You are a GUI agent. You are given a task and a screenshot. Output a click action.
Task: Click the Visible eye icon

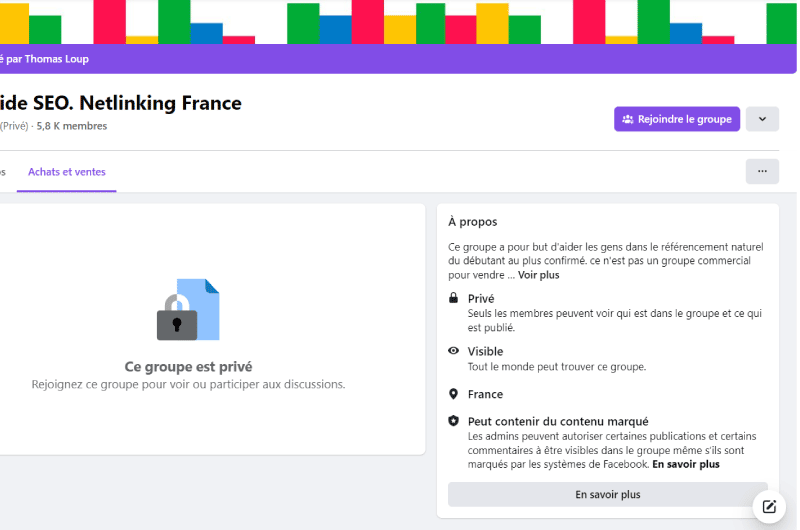click(453, 350)
